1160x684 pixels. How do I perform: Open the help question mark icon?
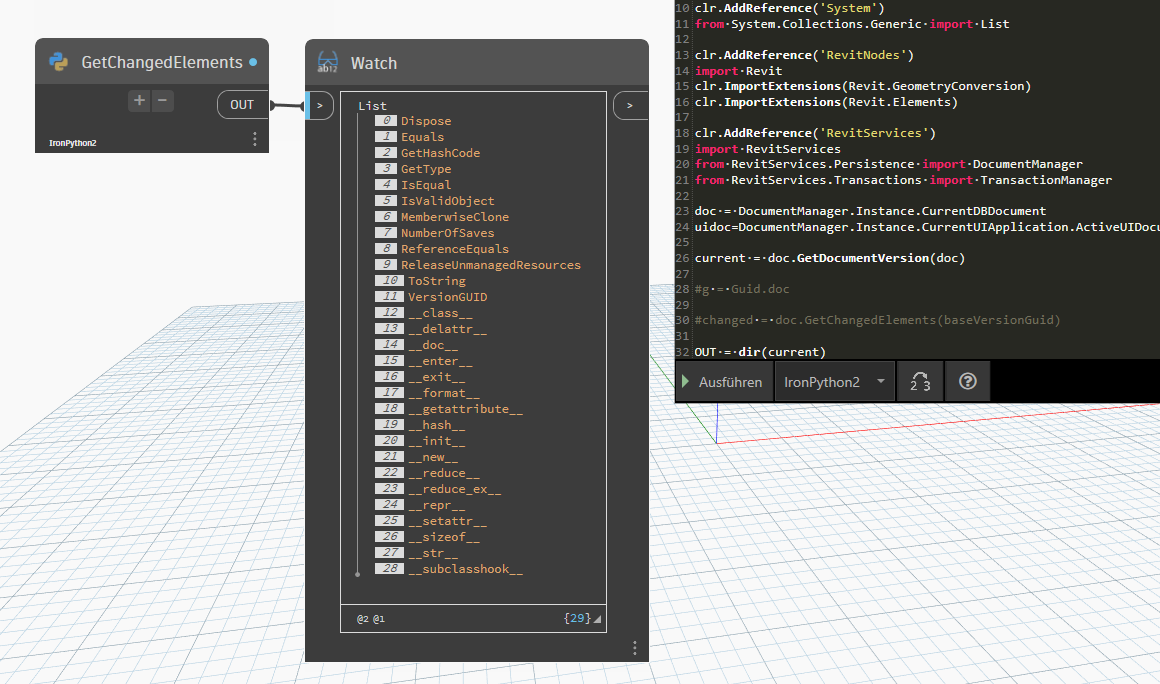click(967, 382)
